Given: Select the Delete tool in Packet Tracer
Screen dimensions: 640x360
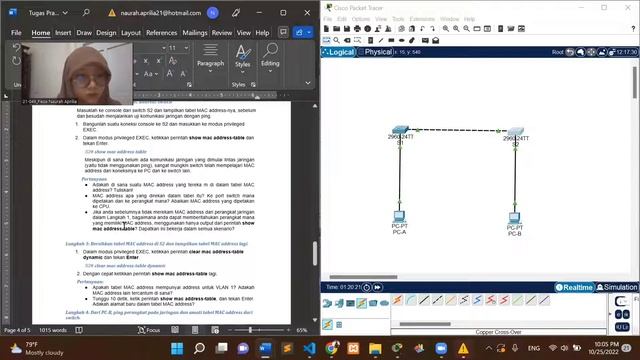Looking at the screenshot, I should point(347,40).
